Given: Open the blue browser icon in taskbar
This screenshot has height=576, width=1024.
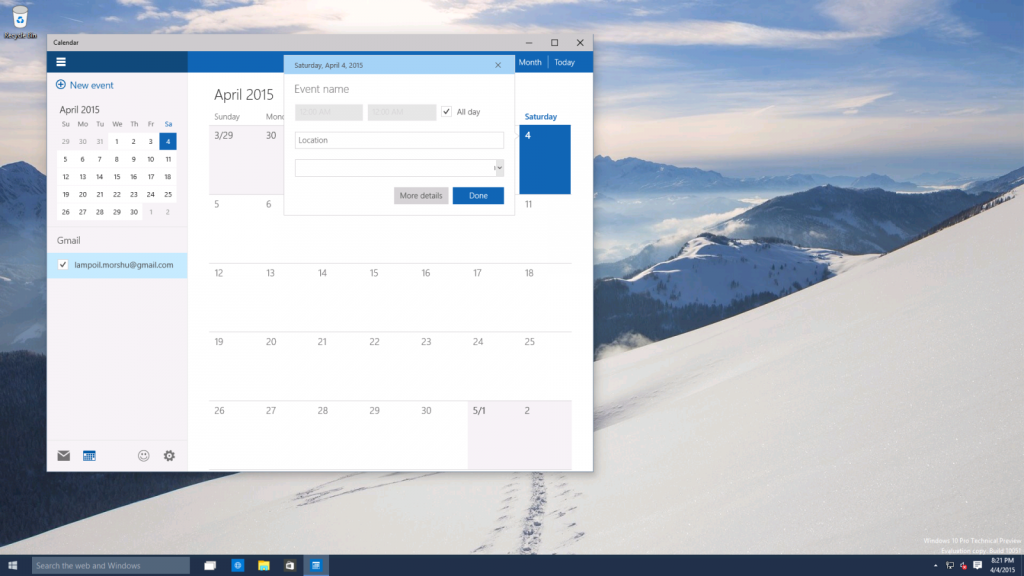Looking at the screenshot, I should coord(238,566).
